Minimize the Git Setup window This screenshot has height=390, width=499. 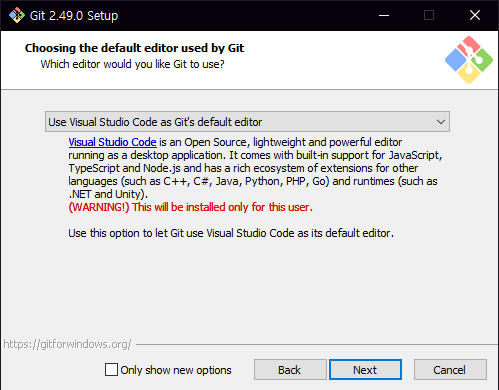pyautogui.click(x=384, y=15)
